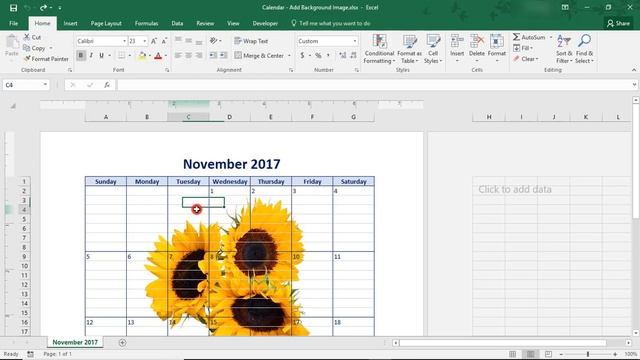Toggle Bold formatting
Viewport: 640px width, 360px height.
81,55
